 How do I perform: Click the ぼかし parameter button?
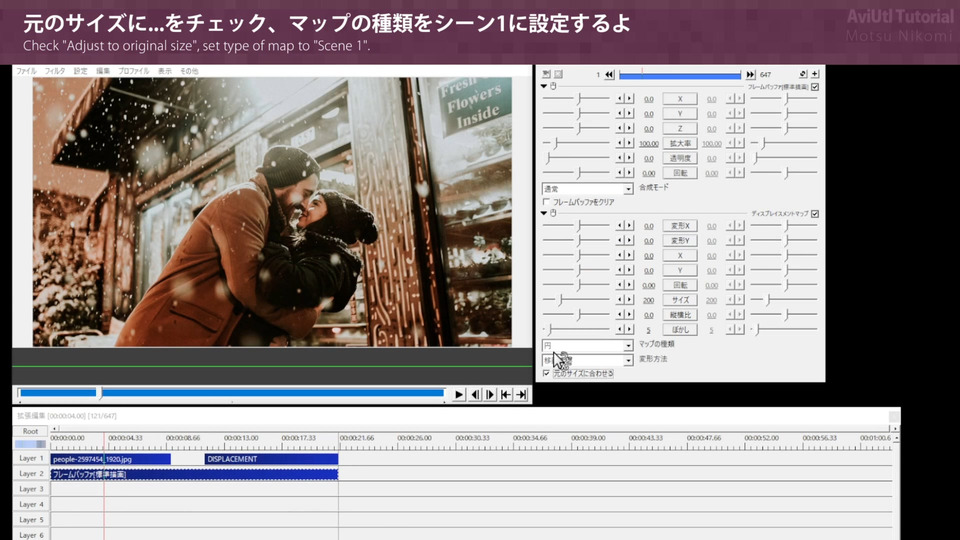[x=680, y=329]
